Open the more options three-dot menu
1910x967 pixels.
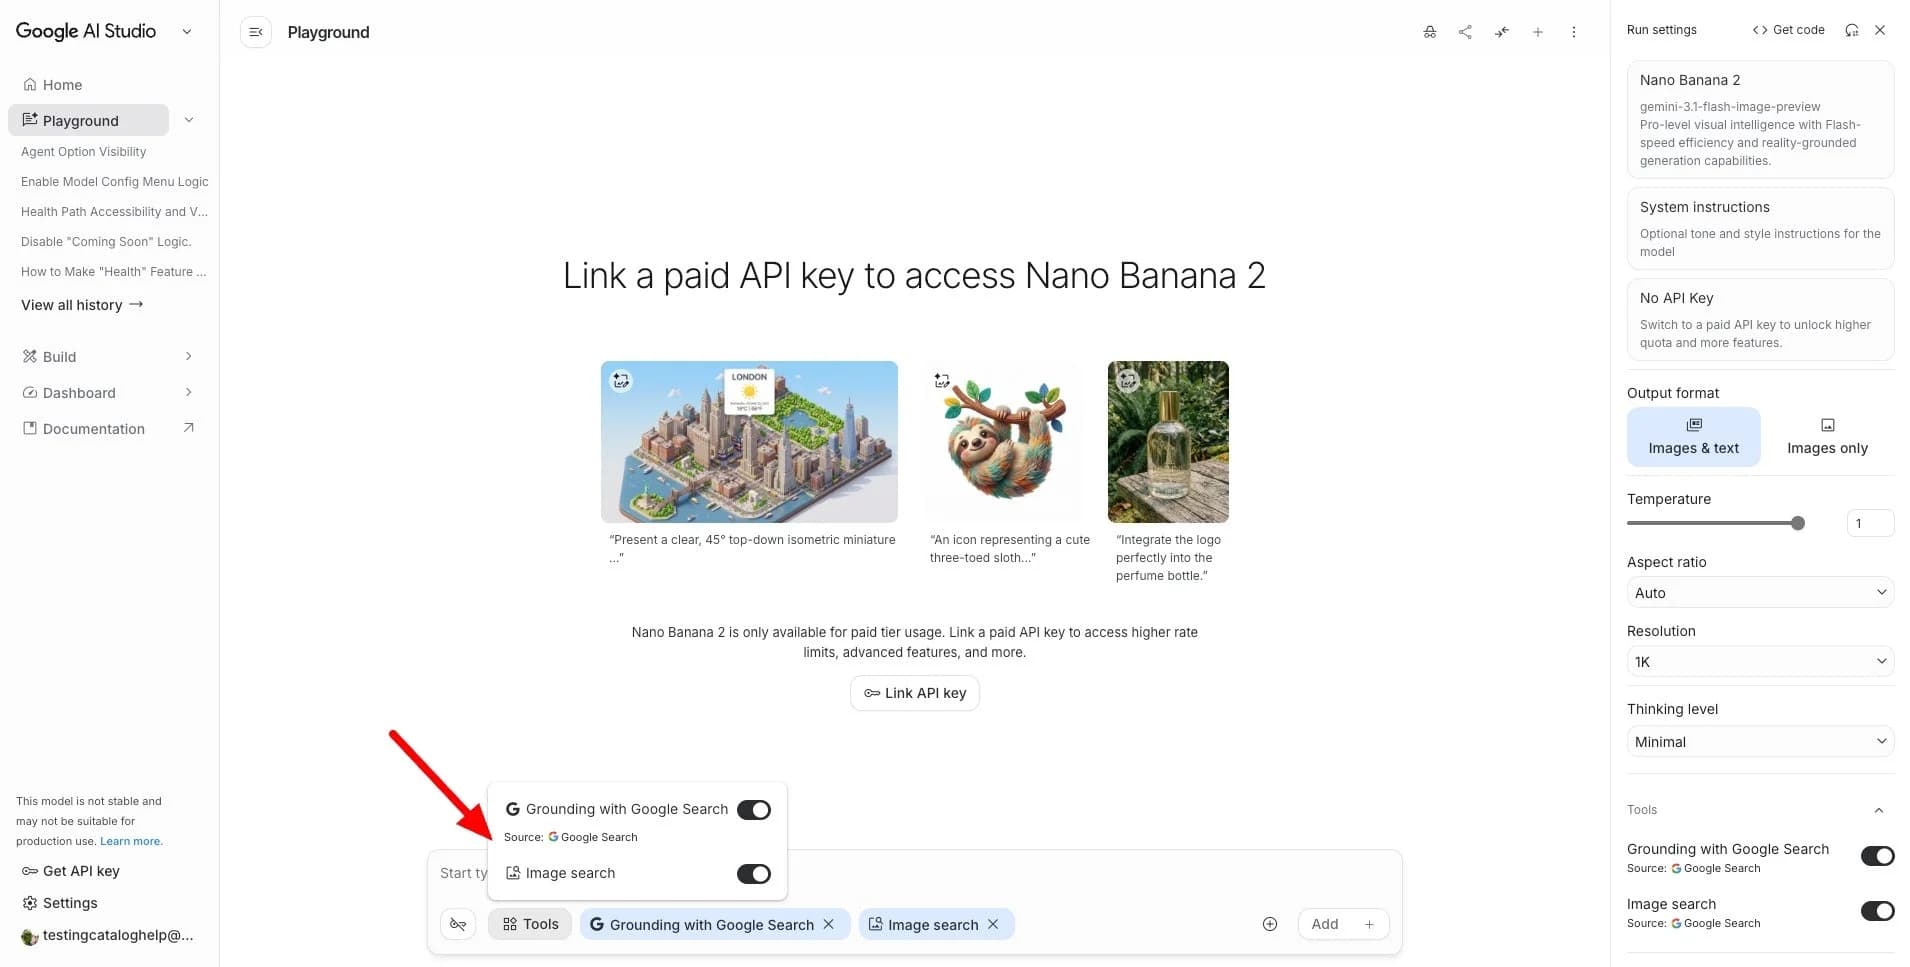tap(1574, 31)
